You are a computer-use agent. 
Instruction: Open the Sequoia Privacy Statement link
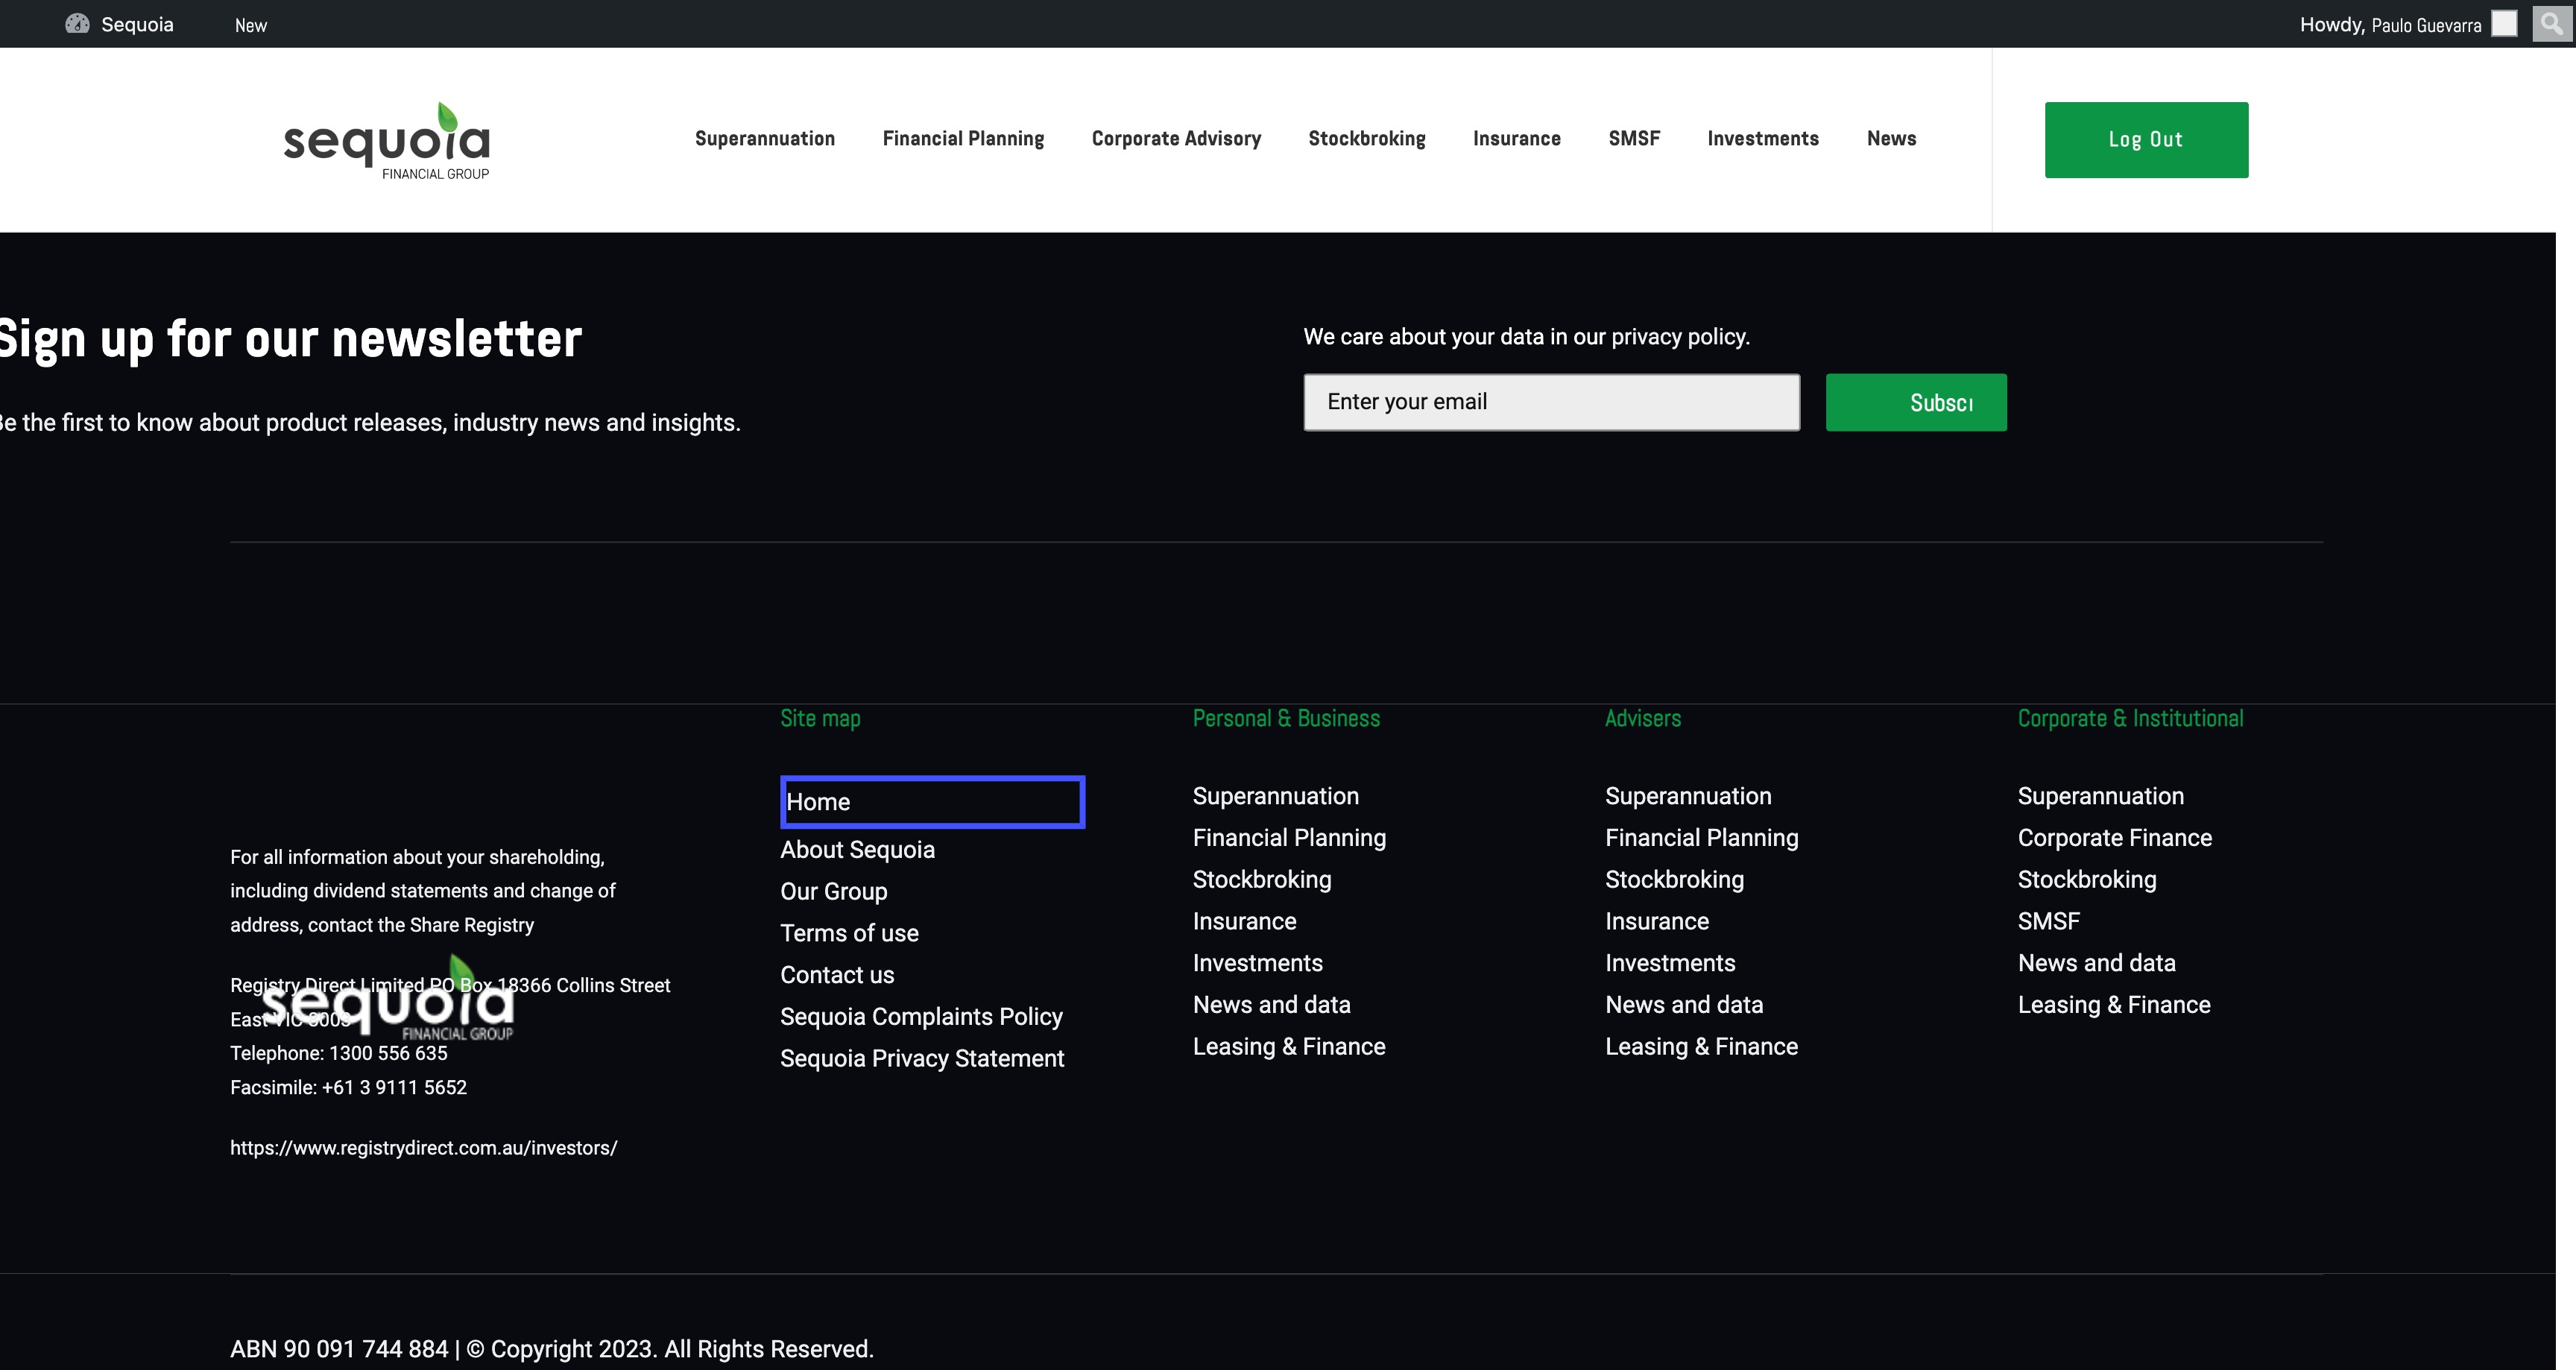(x=921, y=1058)
